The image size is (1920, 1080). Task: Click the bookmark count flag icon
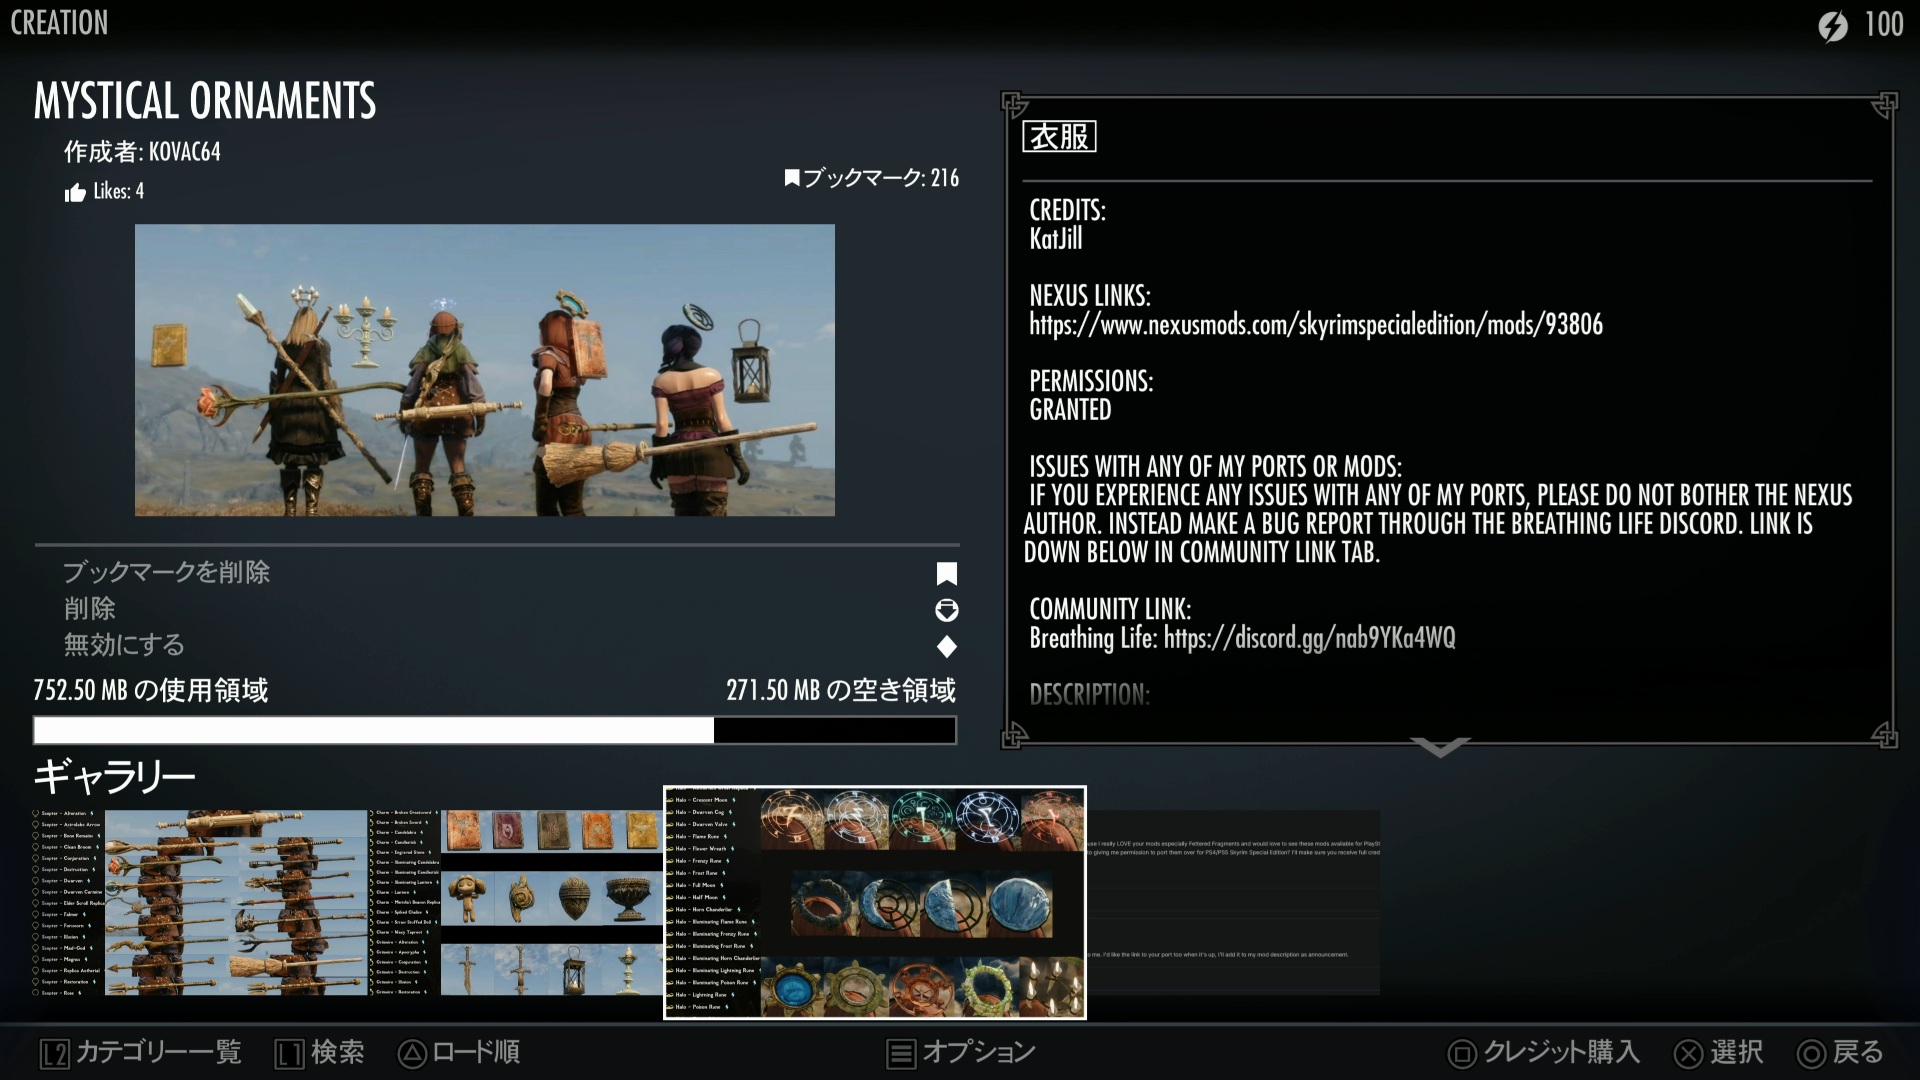click(x=791, y=178)
